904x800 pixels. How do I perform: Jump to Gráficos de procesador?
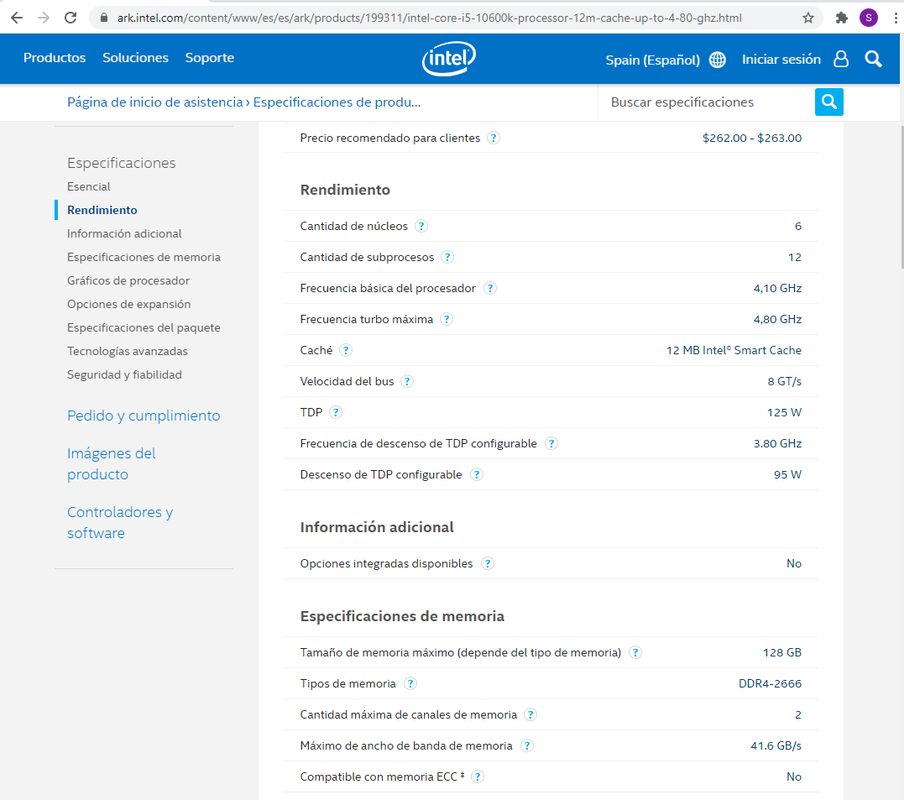(128, 281)
